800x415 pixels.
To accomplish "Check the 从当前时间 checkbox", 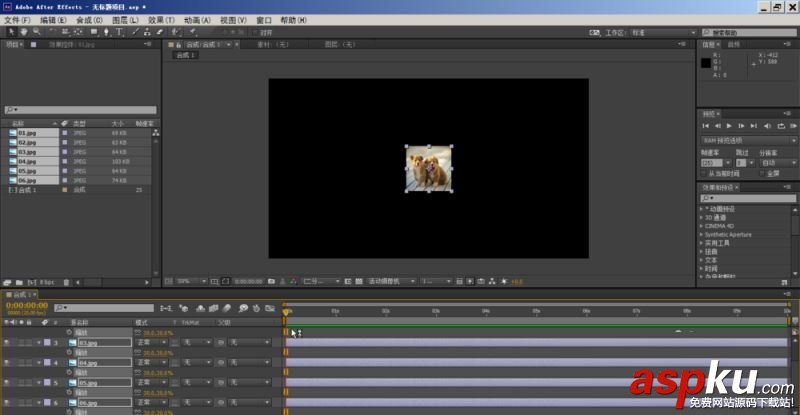I will point(704,174).
